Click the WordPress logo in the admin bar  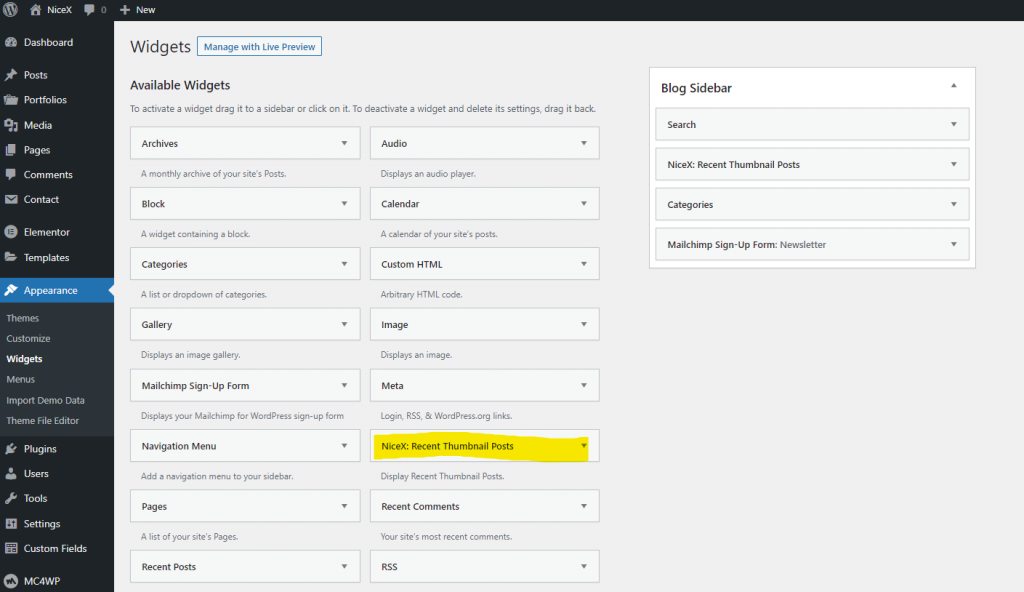point(10,9)
